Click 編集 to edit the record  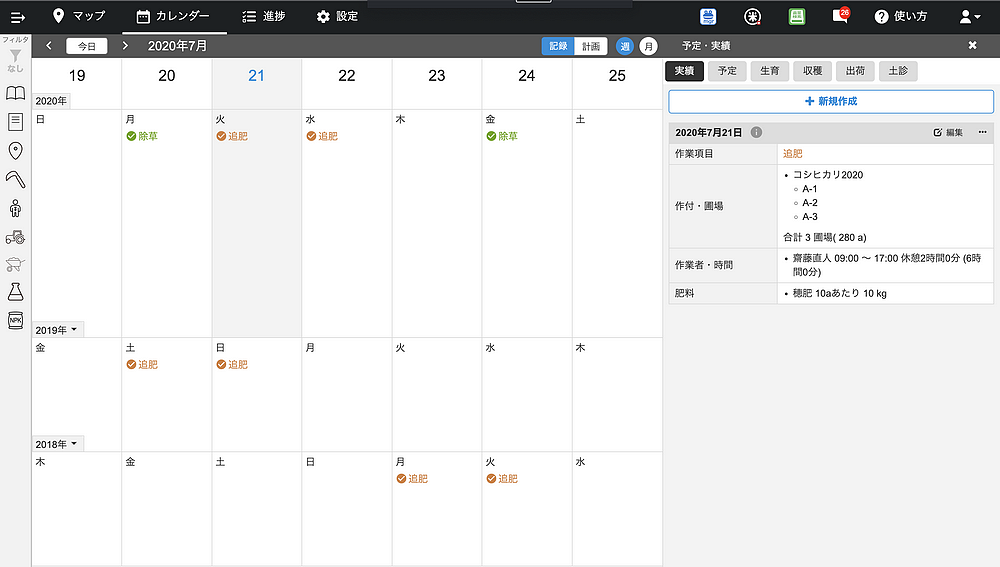click(x=947, y=132)
